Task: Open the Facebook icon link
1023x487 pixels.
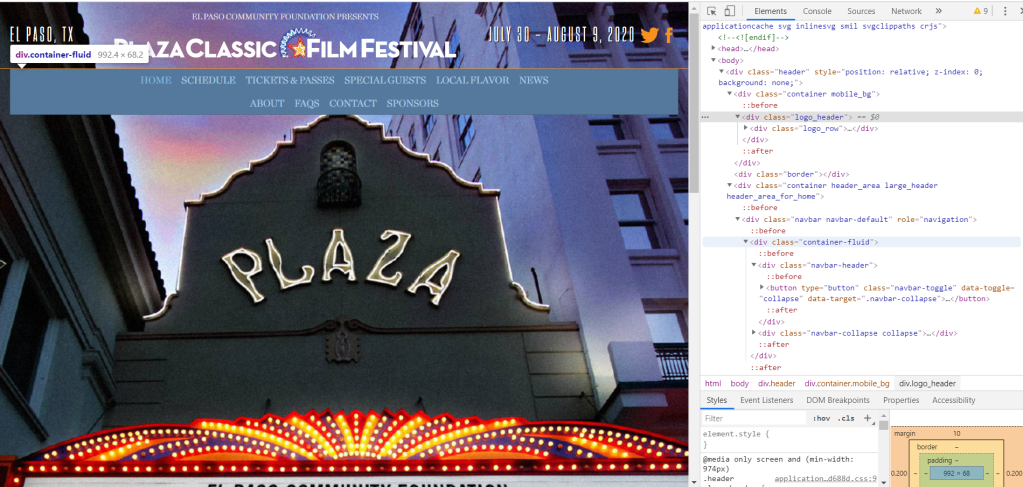Action: (669, 35)
